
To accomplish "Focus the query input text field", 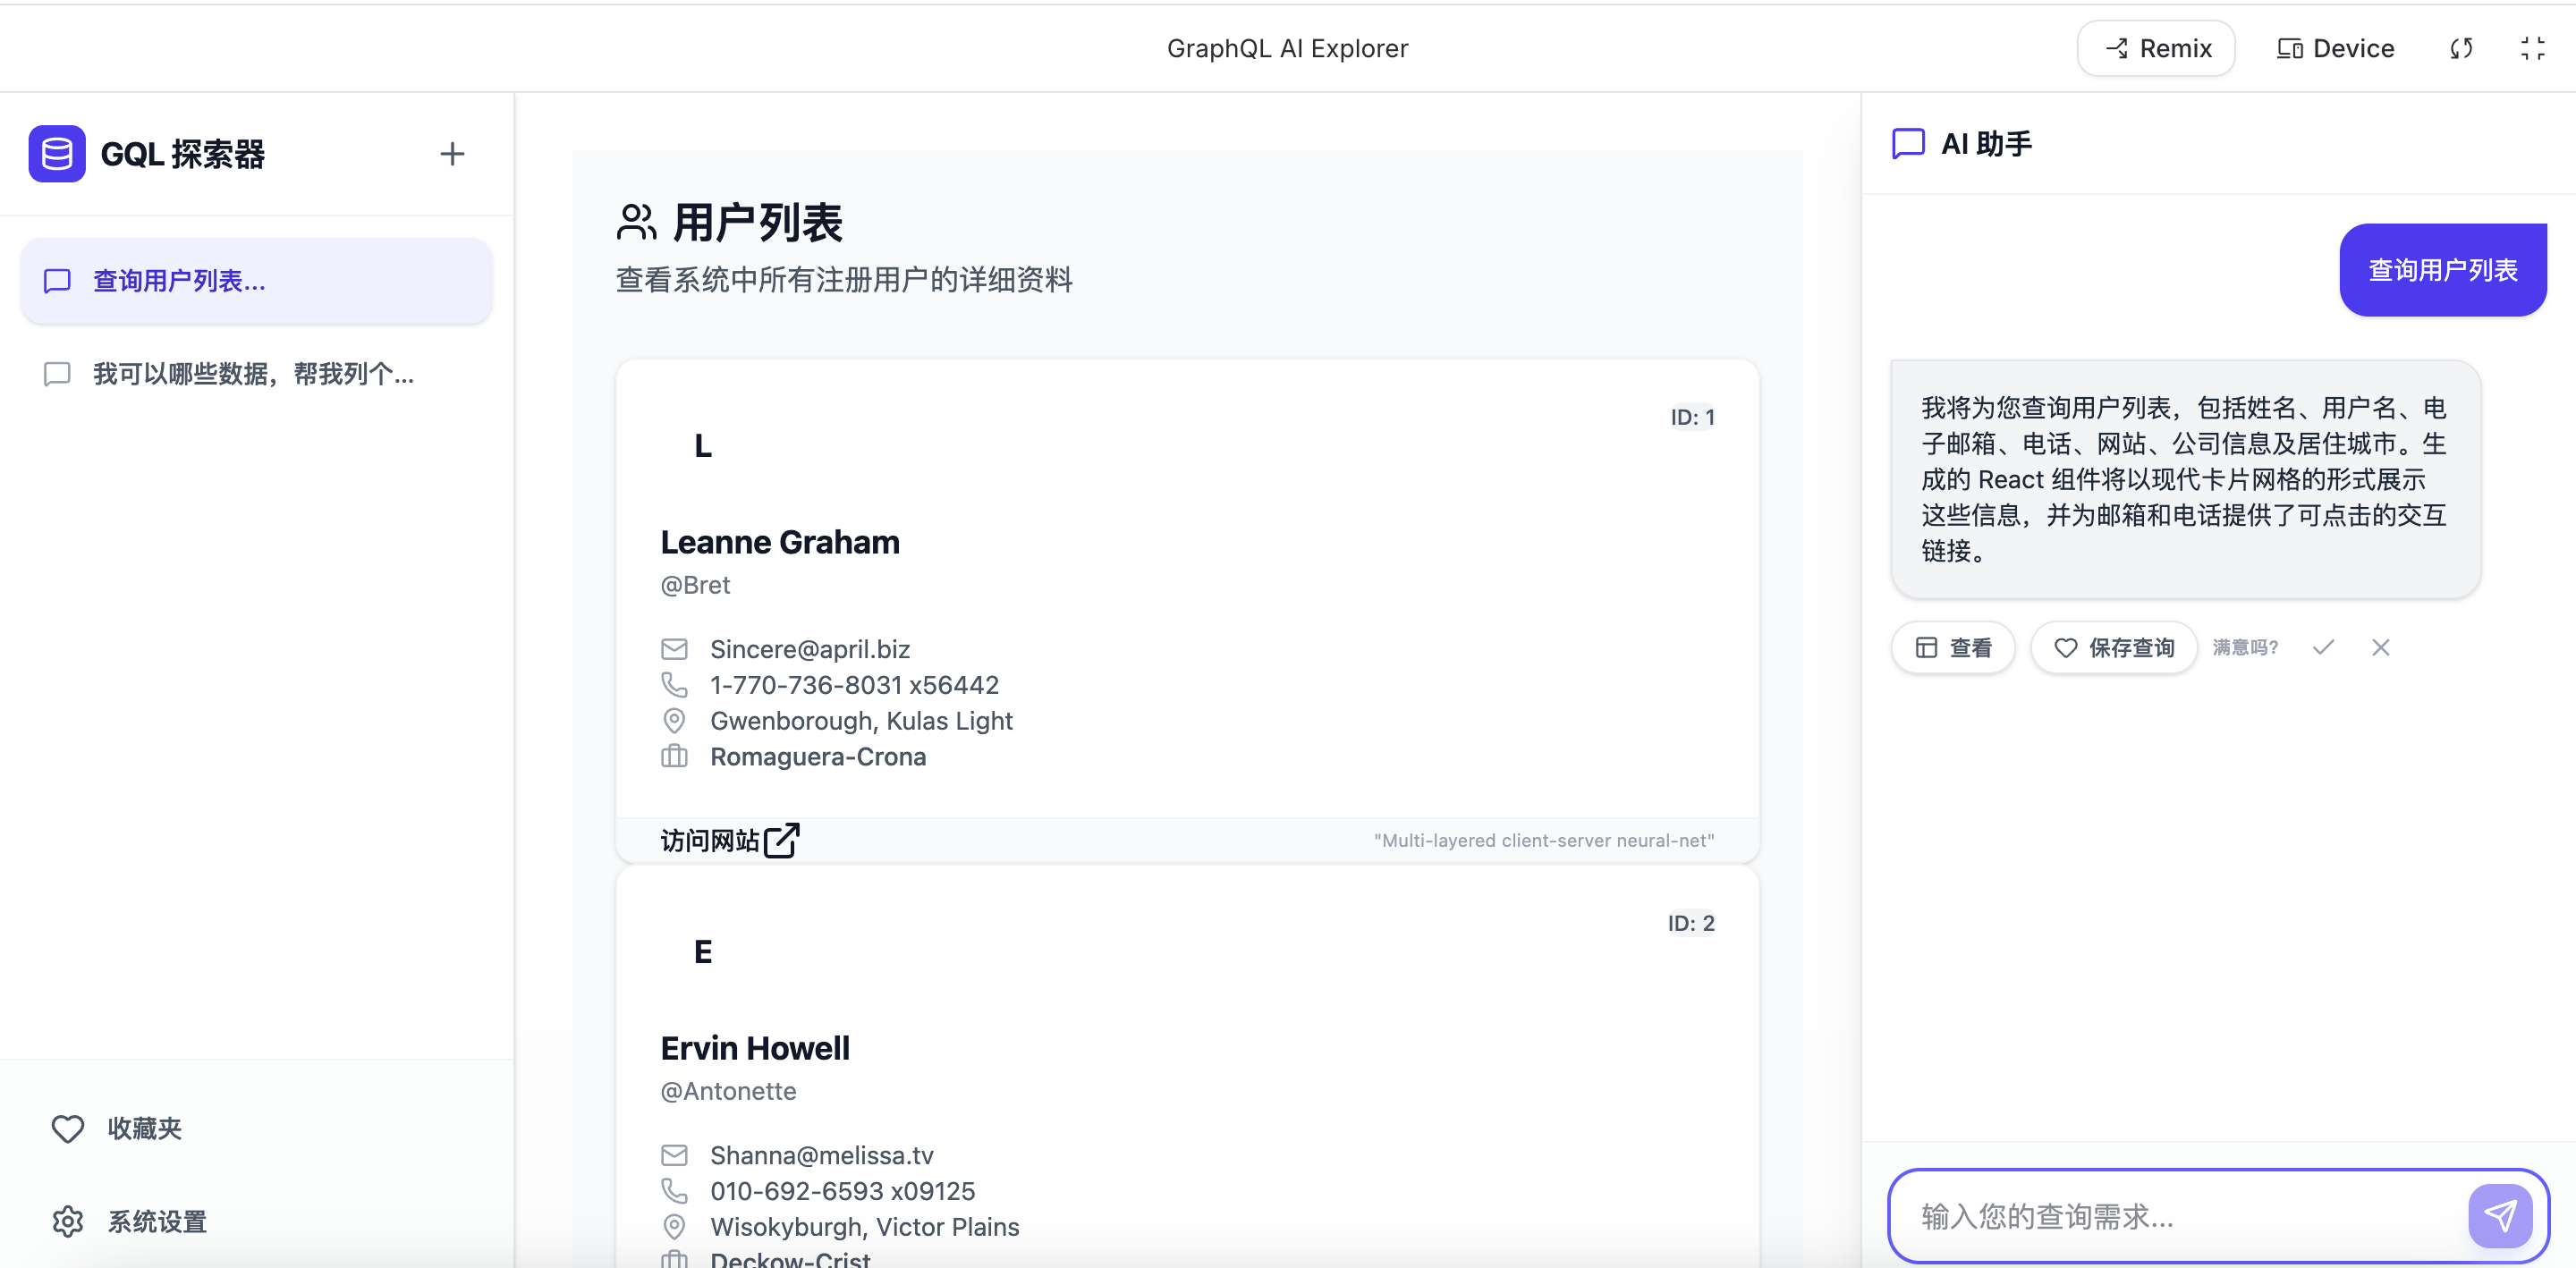I will pyautogui.click(x=2180, y=1216).
